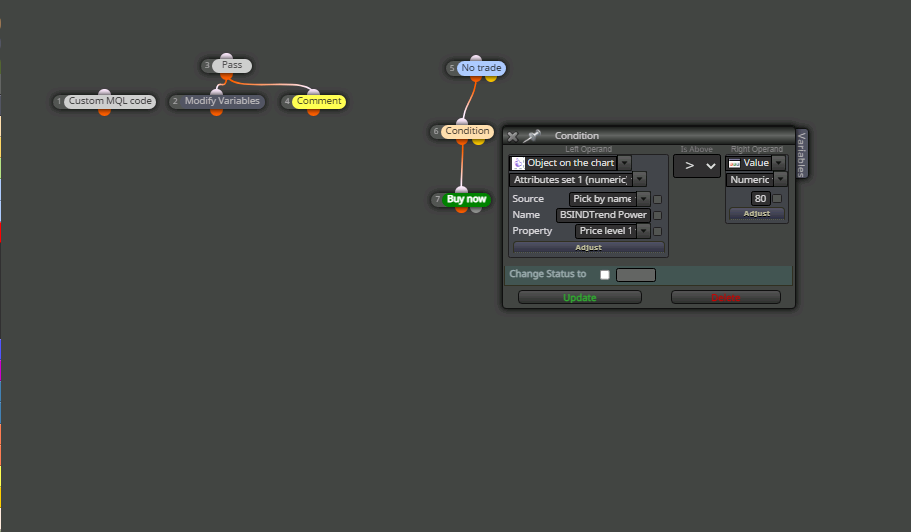Click gray output connector of Buy now
Viewport: 911px width, 532px height.
[x=476, y=209]
